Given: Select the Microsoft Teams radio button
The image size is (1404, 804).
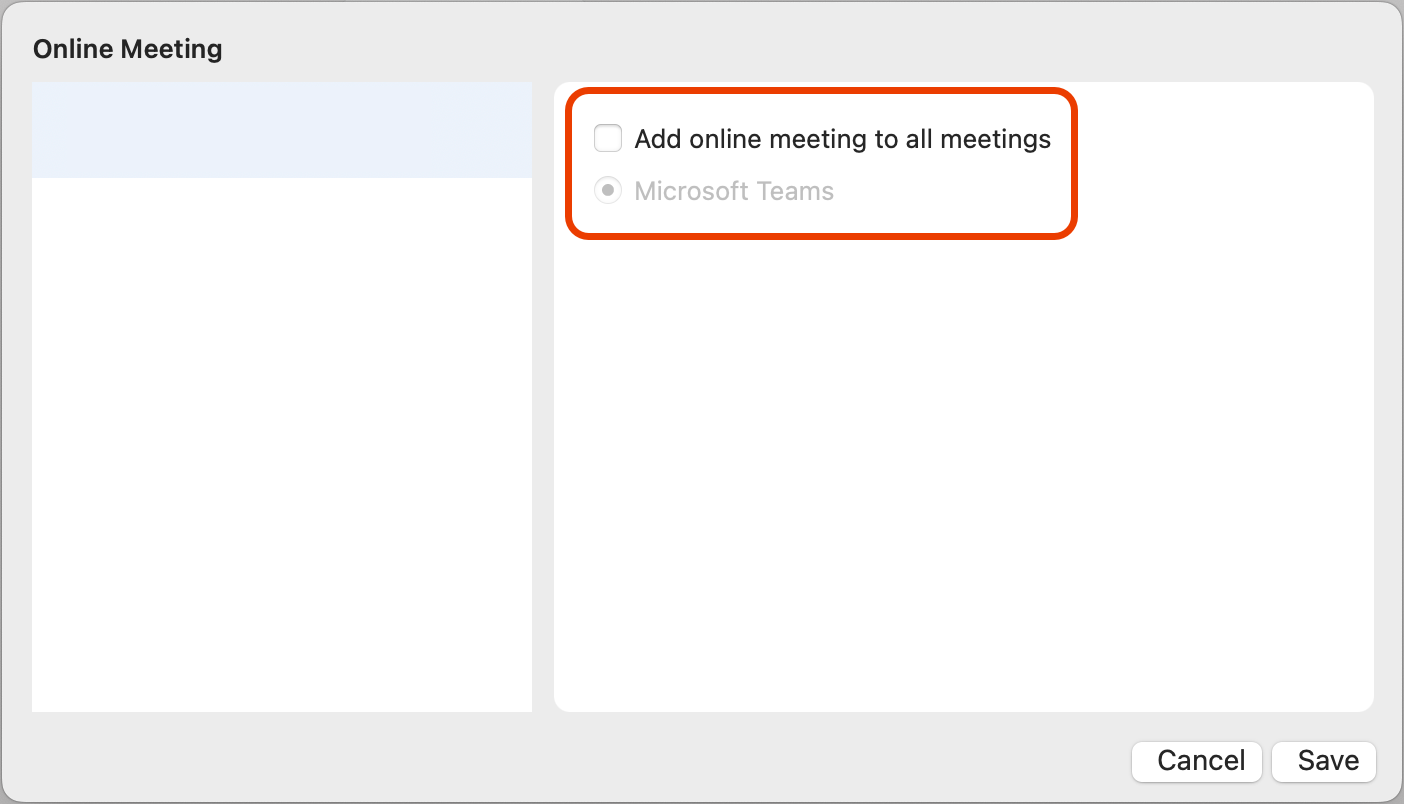Looking at the screenshot, I should tap(608, 191).
